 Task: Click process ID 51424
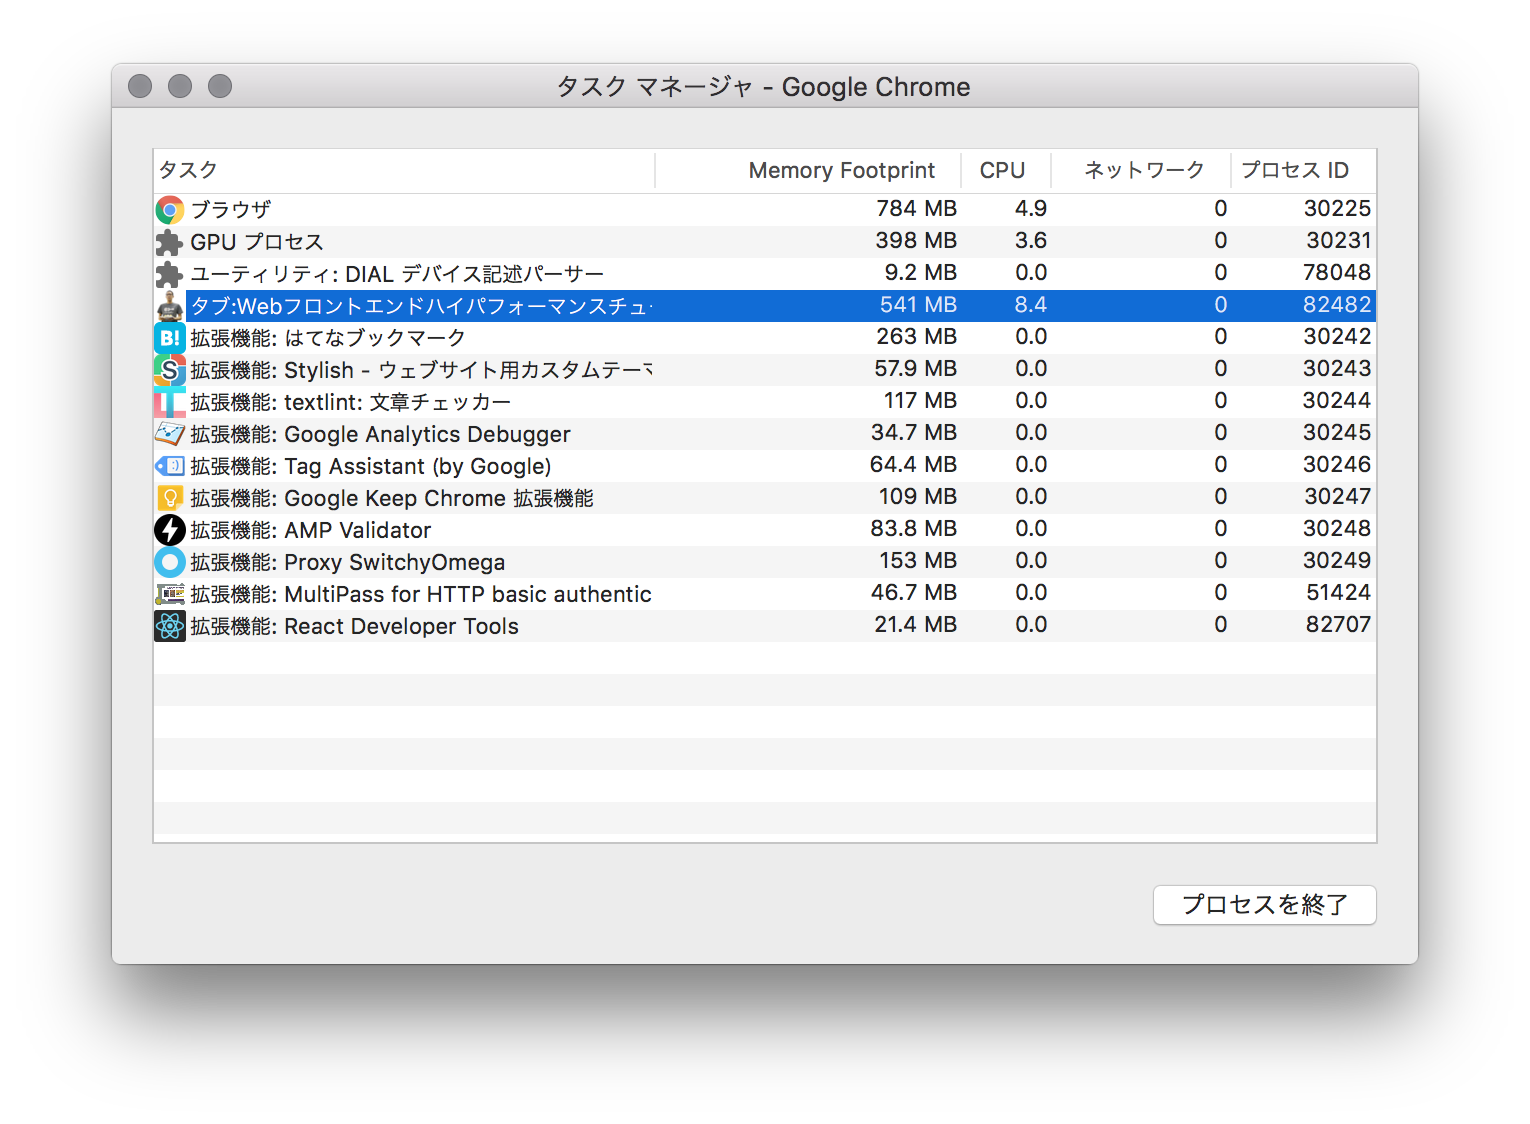tap(1339, 593)
